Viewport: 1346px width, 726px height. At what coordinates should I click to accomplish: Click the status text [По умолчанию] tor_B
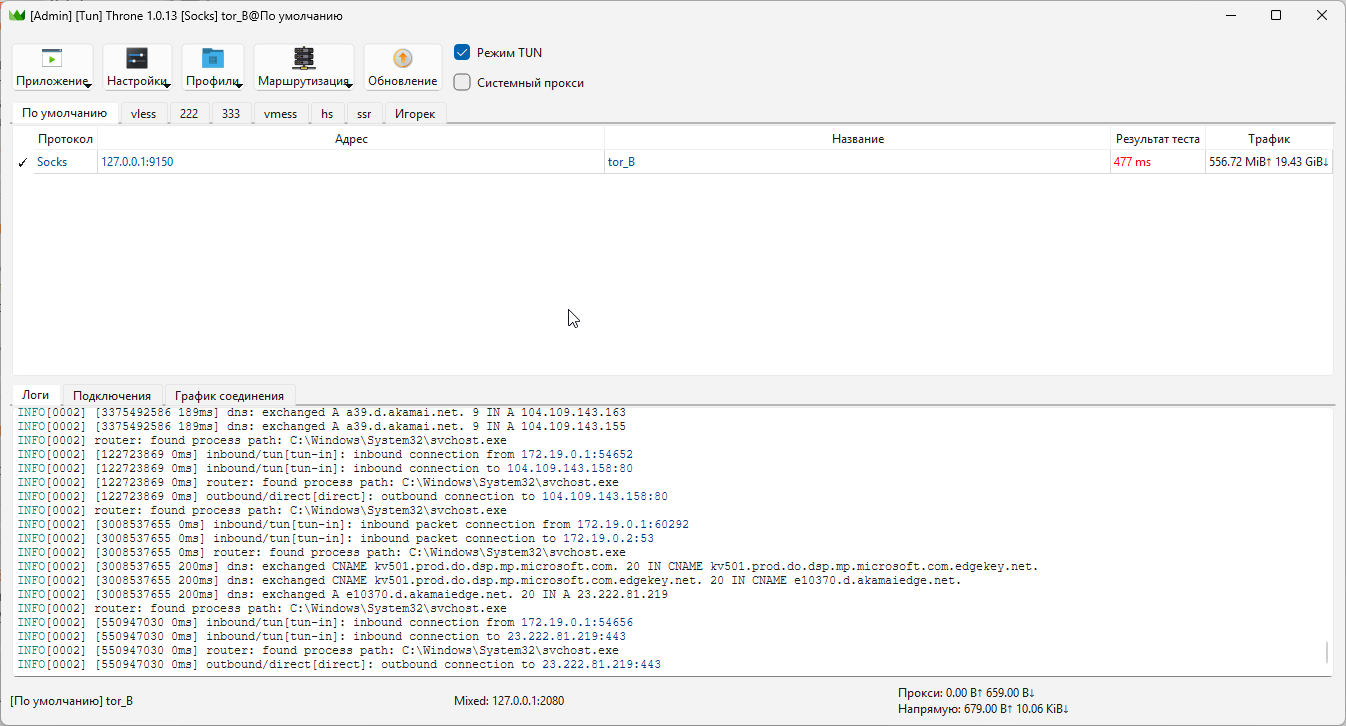71,701
